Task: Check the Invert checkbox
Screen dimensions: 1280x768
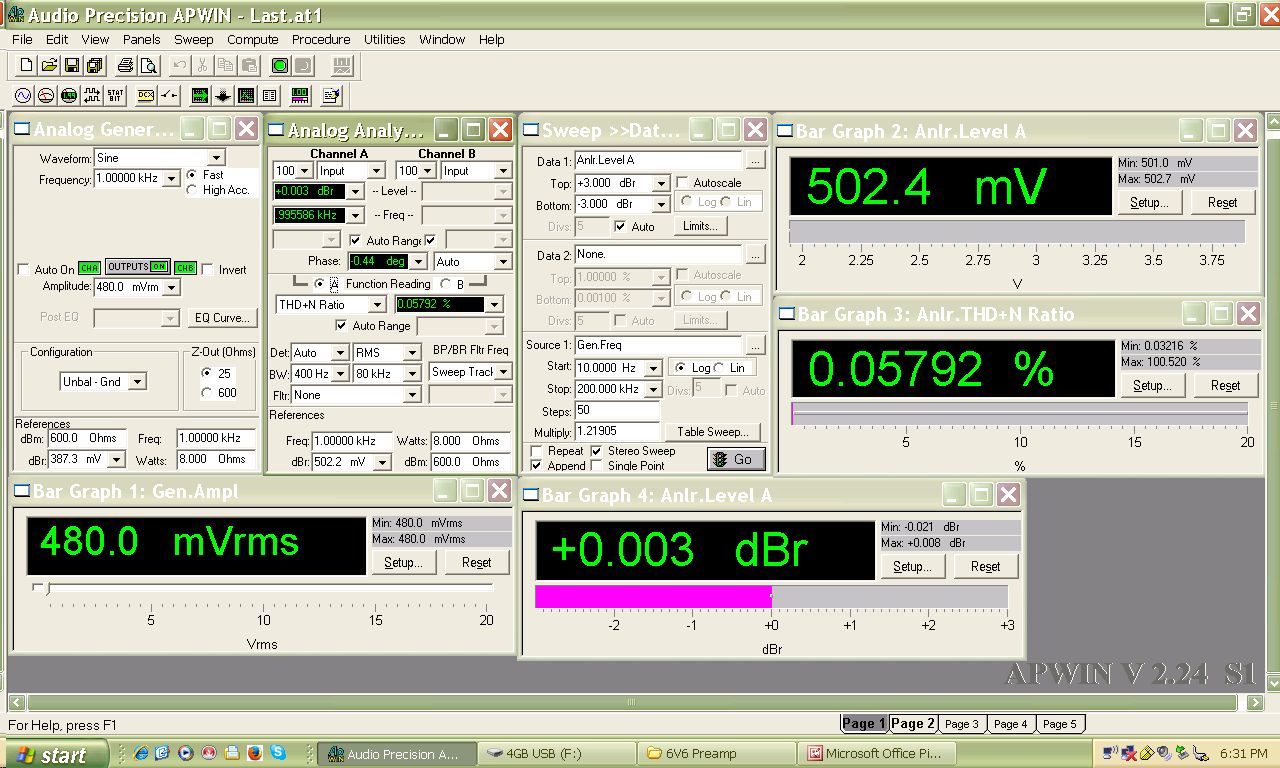Action: click(208, 270)
